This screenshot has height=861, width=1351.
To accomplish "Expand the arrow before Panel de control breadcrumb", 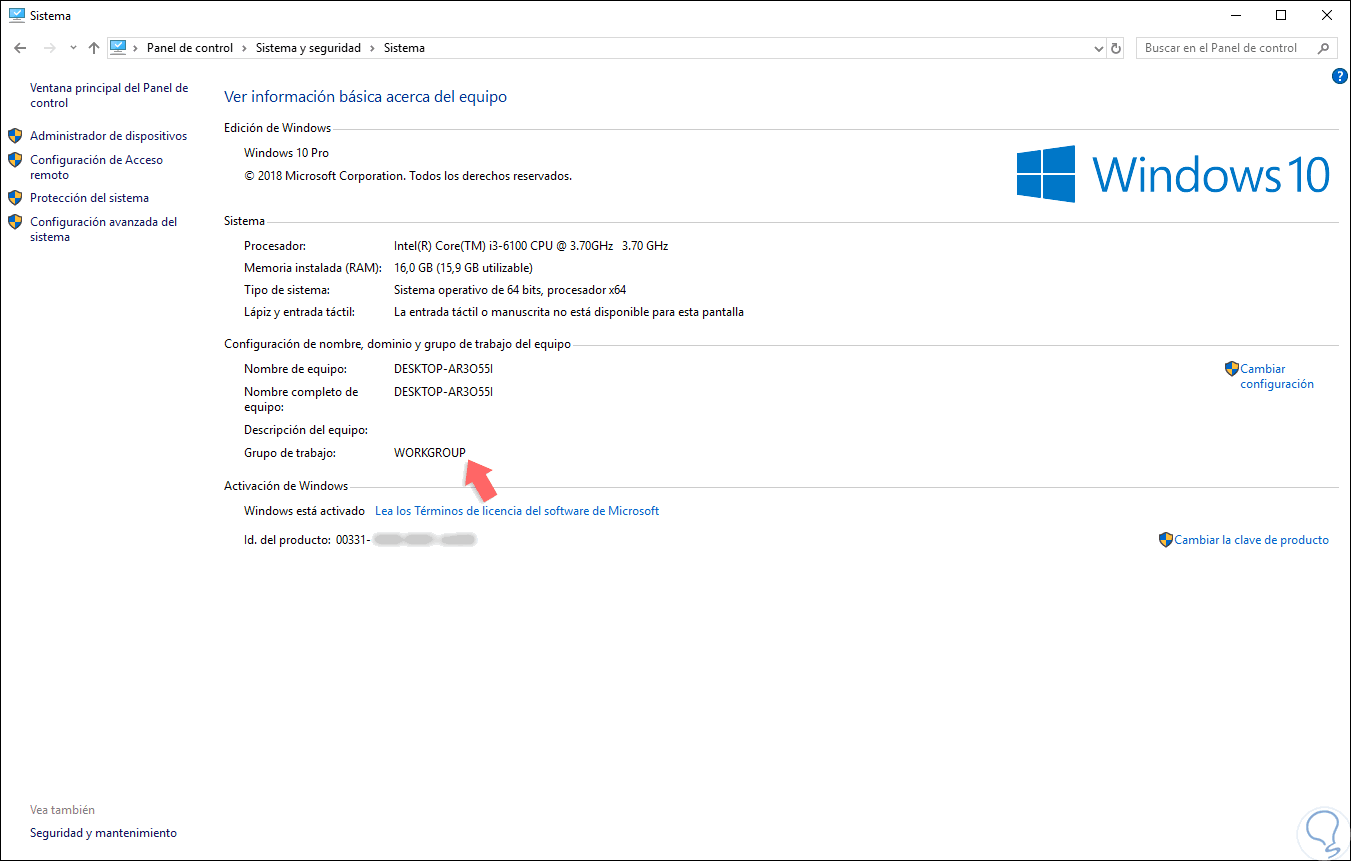I will [x=138, y=48].
